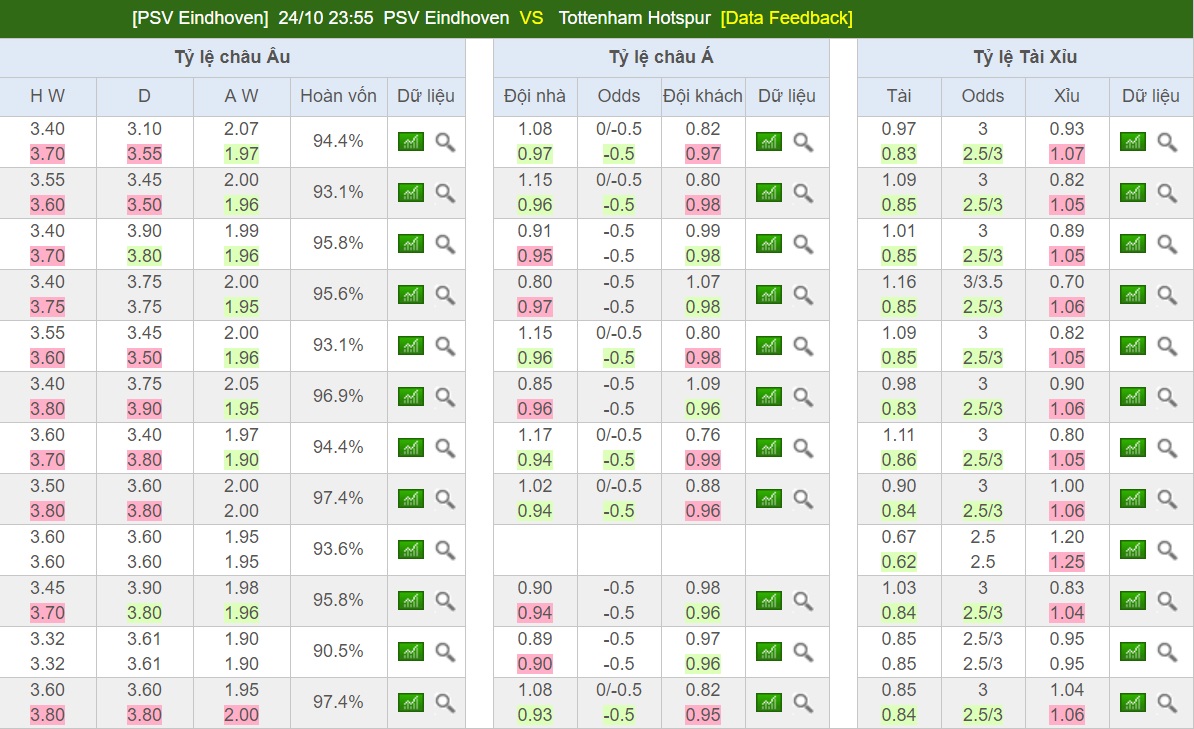The width and height of the screenshot is (1194, 729).
Task: Select the 90.5% return value
Action: coord(338,651)
